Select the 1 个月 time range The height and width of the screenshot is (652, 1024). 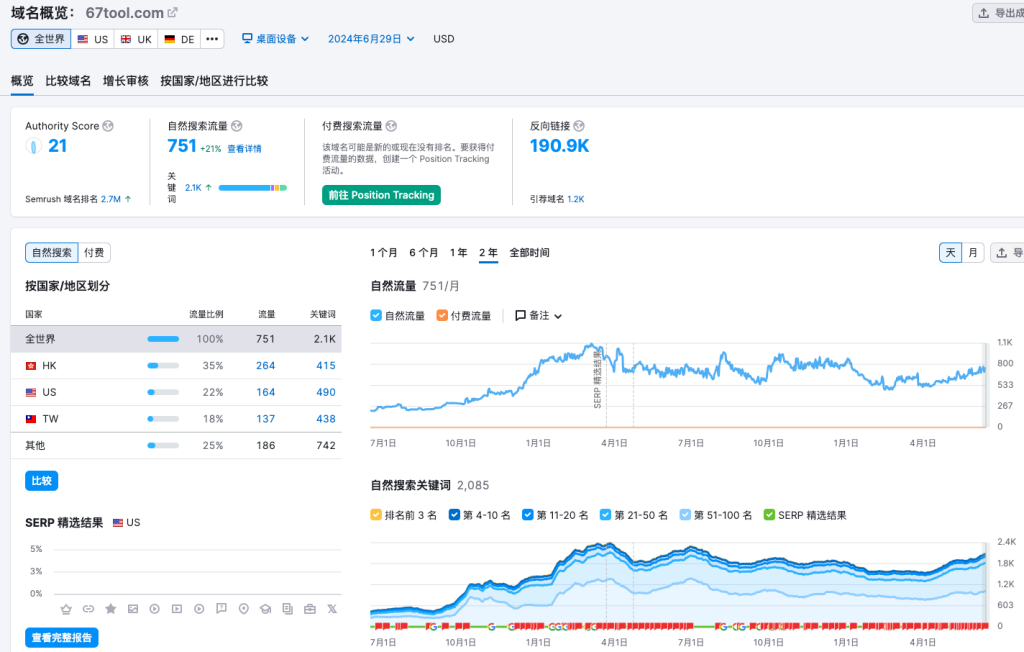383,253
